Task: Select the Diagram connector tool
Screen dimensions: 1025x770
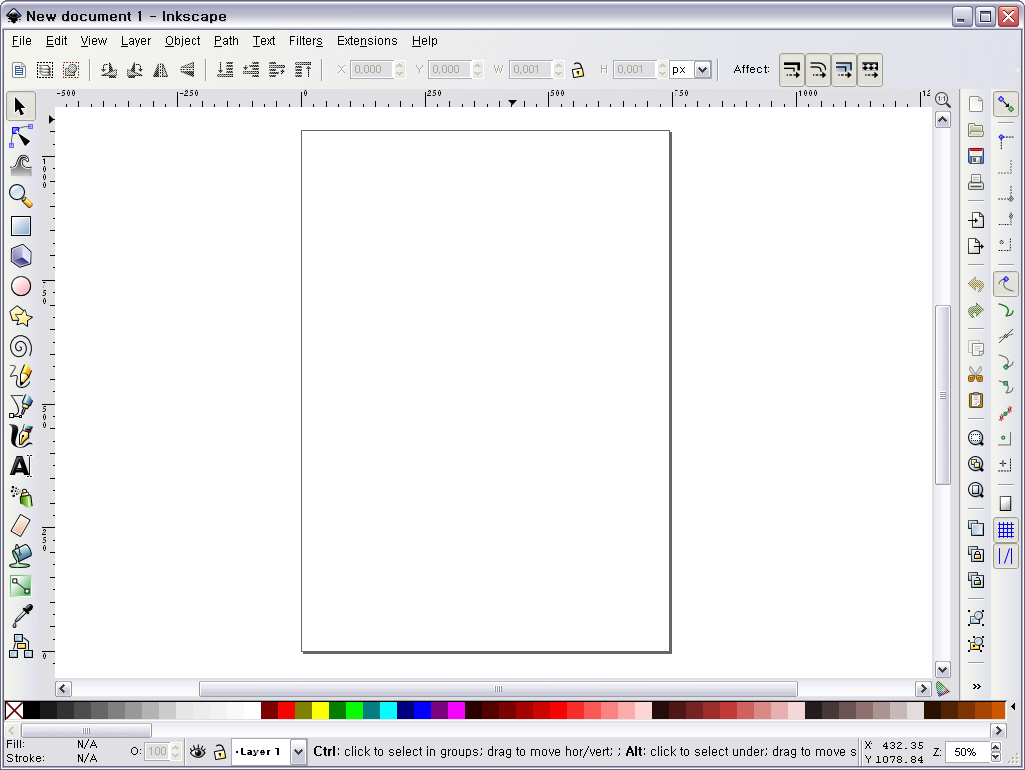Action: (20, 646)
